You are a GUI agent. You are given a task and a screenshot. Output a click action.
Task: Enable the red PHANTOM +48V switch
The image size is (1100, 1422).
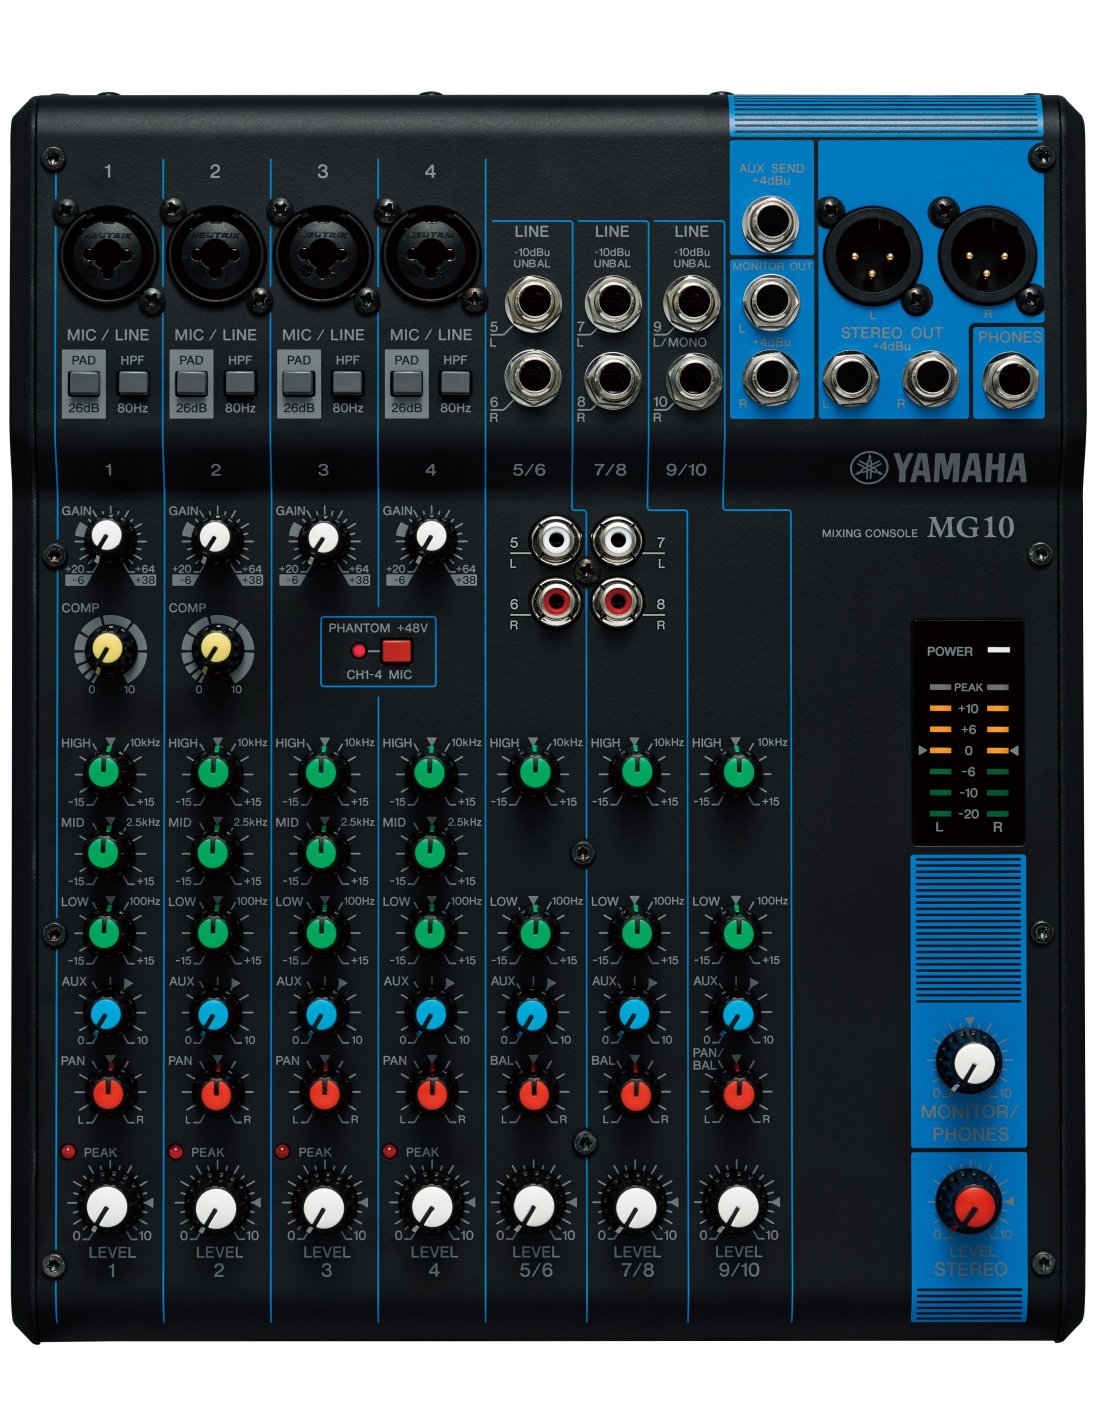pyautogui.click(x=396, y=651)
